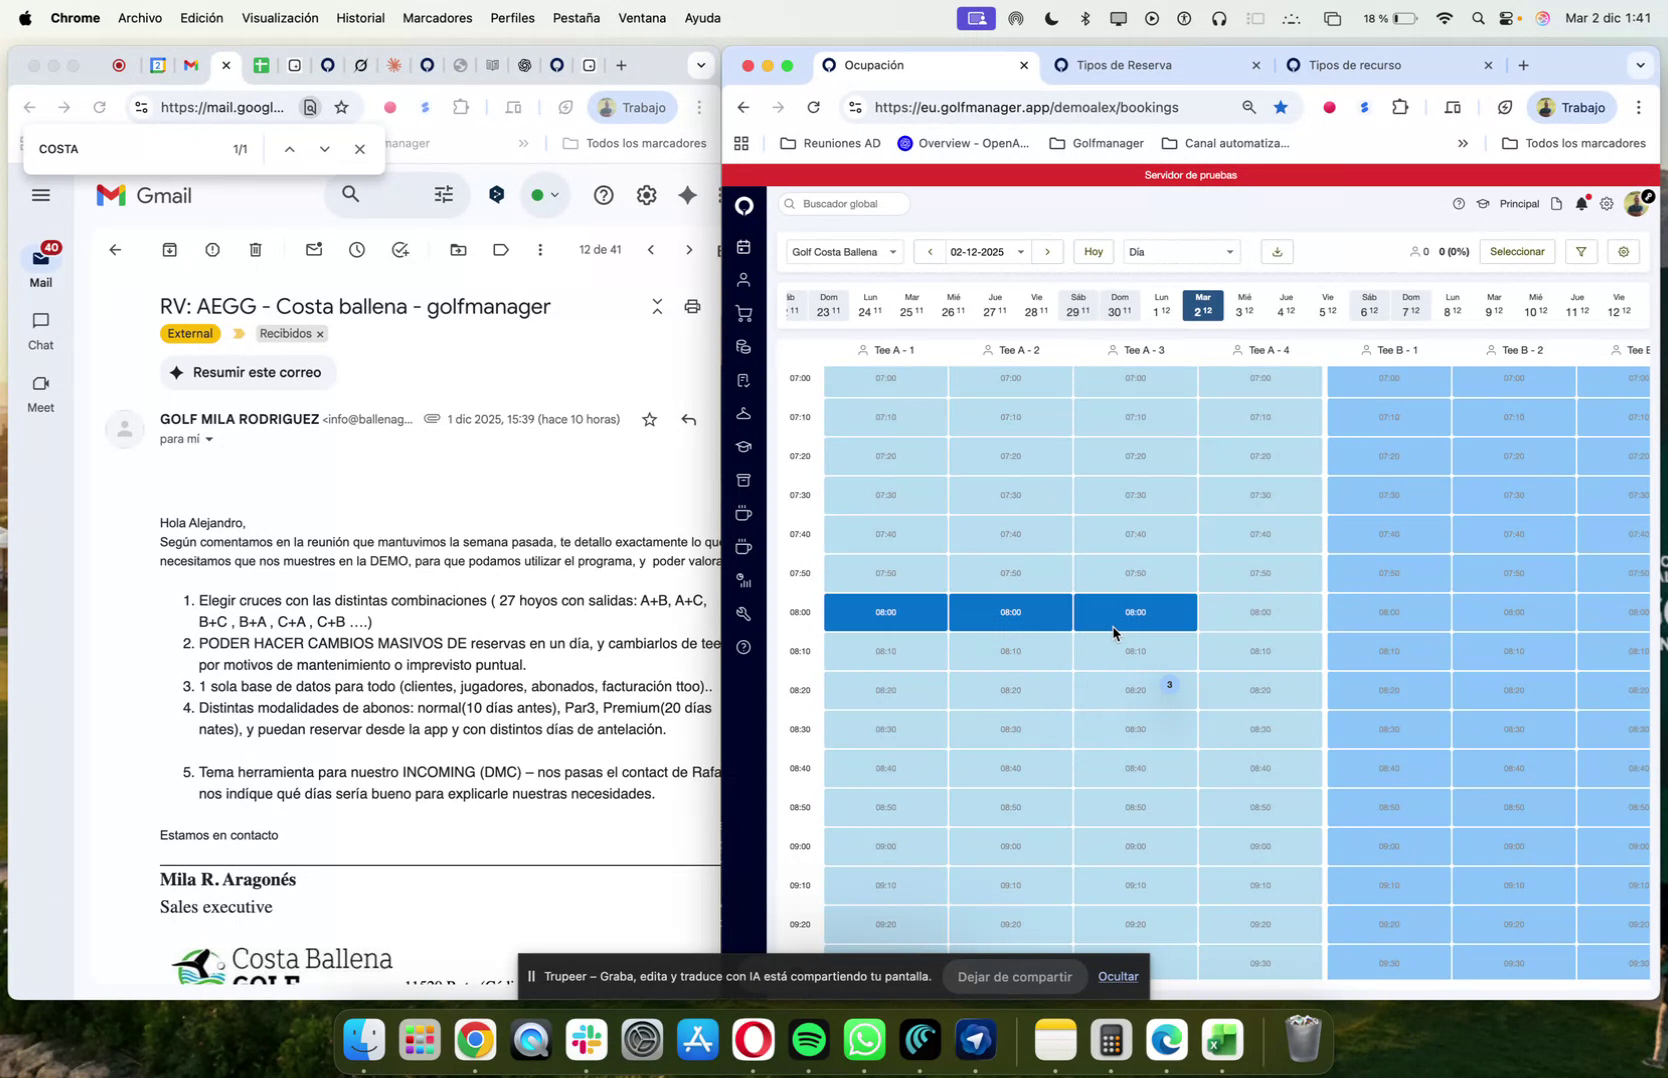Toggle the filter funnel in the toolbar
The image size is (1668, 1078).
point(1580,251)
